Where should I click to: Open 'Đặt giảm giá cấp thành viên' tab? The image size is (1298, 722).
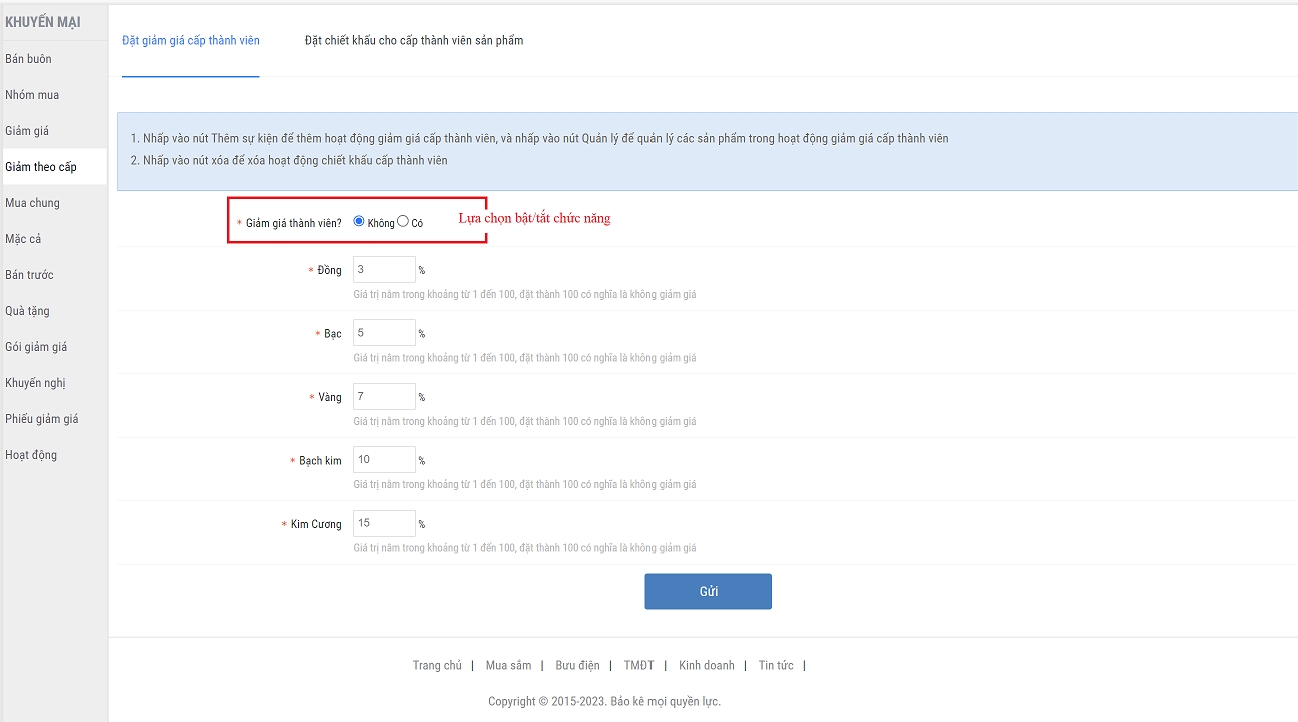[190, 41]
